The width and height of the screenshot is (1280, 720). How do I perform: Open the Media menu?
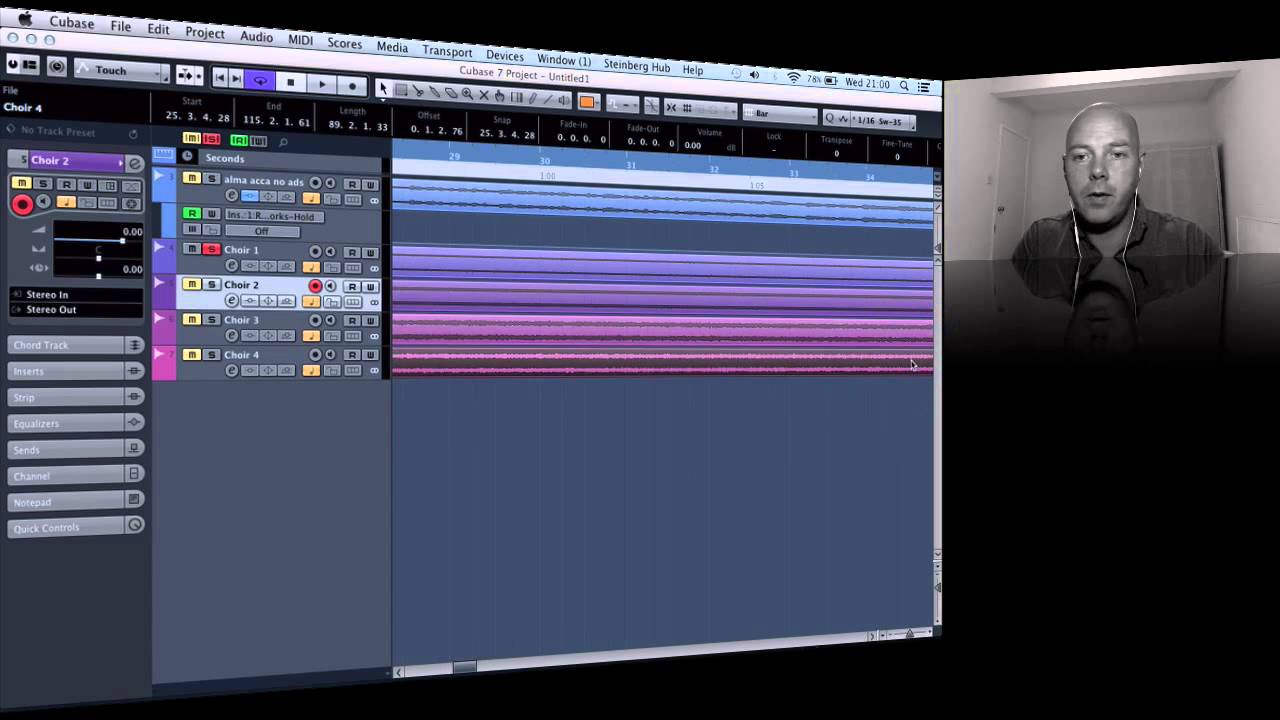tap(392, 47)
